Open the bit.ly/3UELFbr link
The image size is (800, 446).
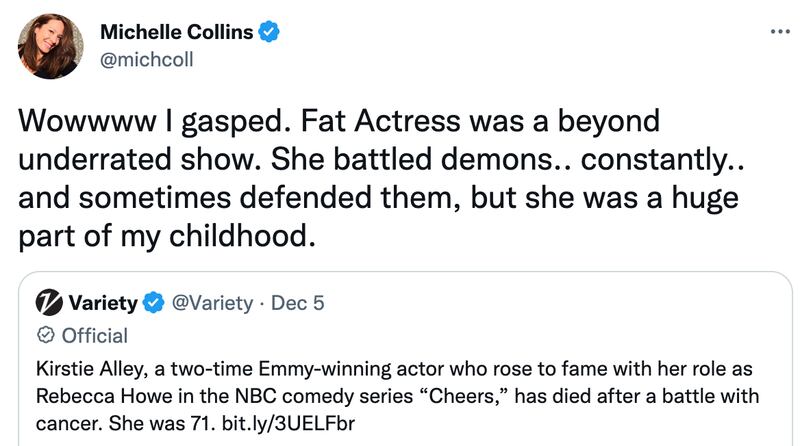point(288,424)
